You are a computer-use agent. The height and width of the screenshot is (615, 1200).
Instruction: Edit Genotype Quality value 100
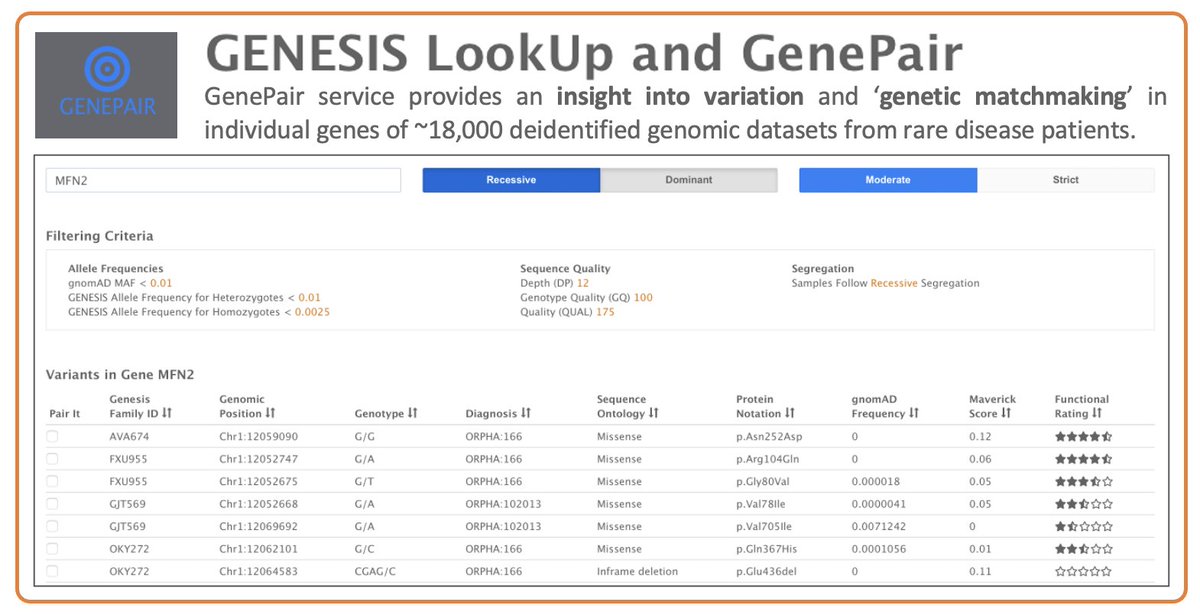(x=643, y=297)
